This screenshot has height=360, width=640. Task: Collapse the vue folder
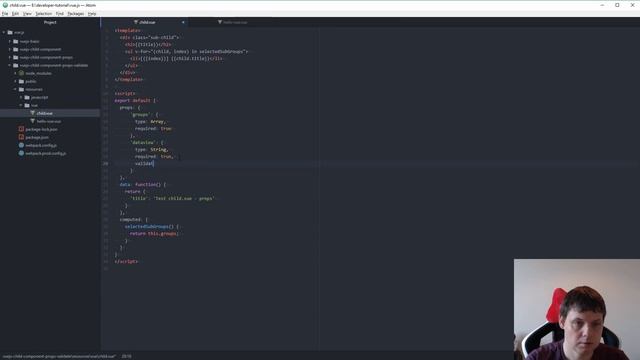21,105
